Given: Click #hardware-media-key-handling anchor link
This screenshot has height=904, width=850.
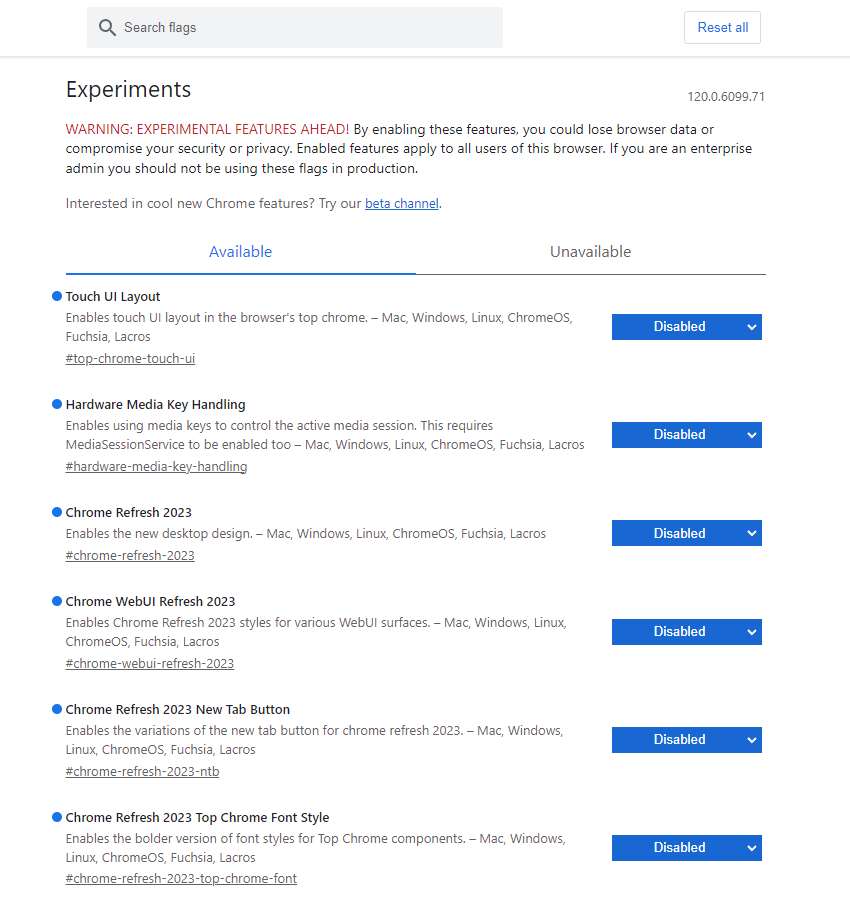Looking at the screenshot, I should [x=156, y=466].
